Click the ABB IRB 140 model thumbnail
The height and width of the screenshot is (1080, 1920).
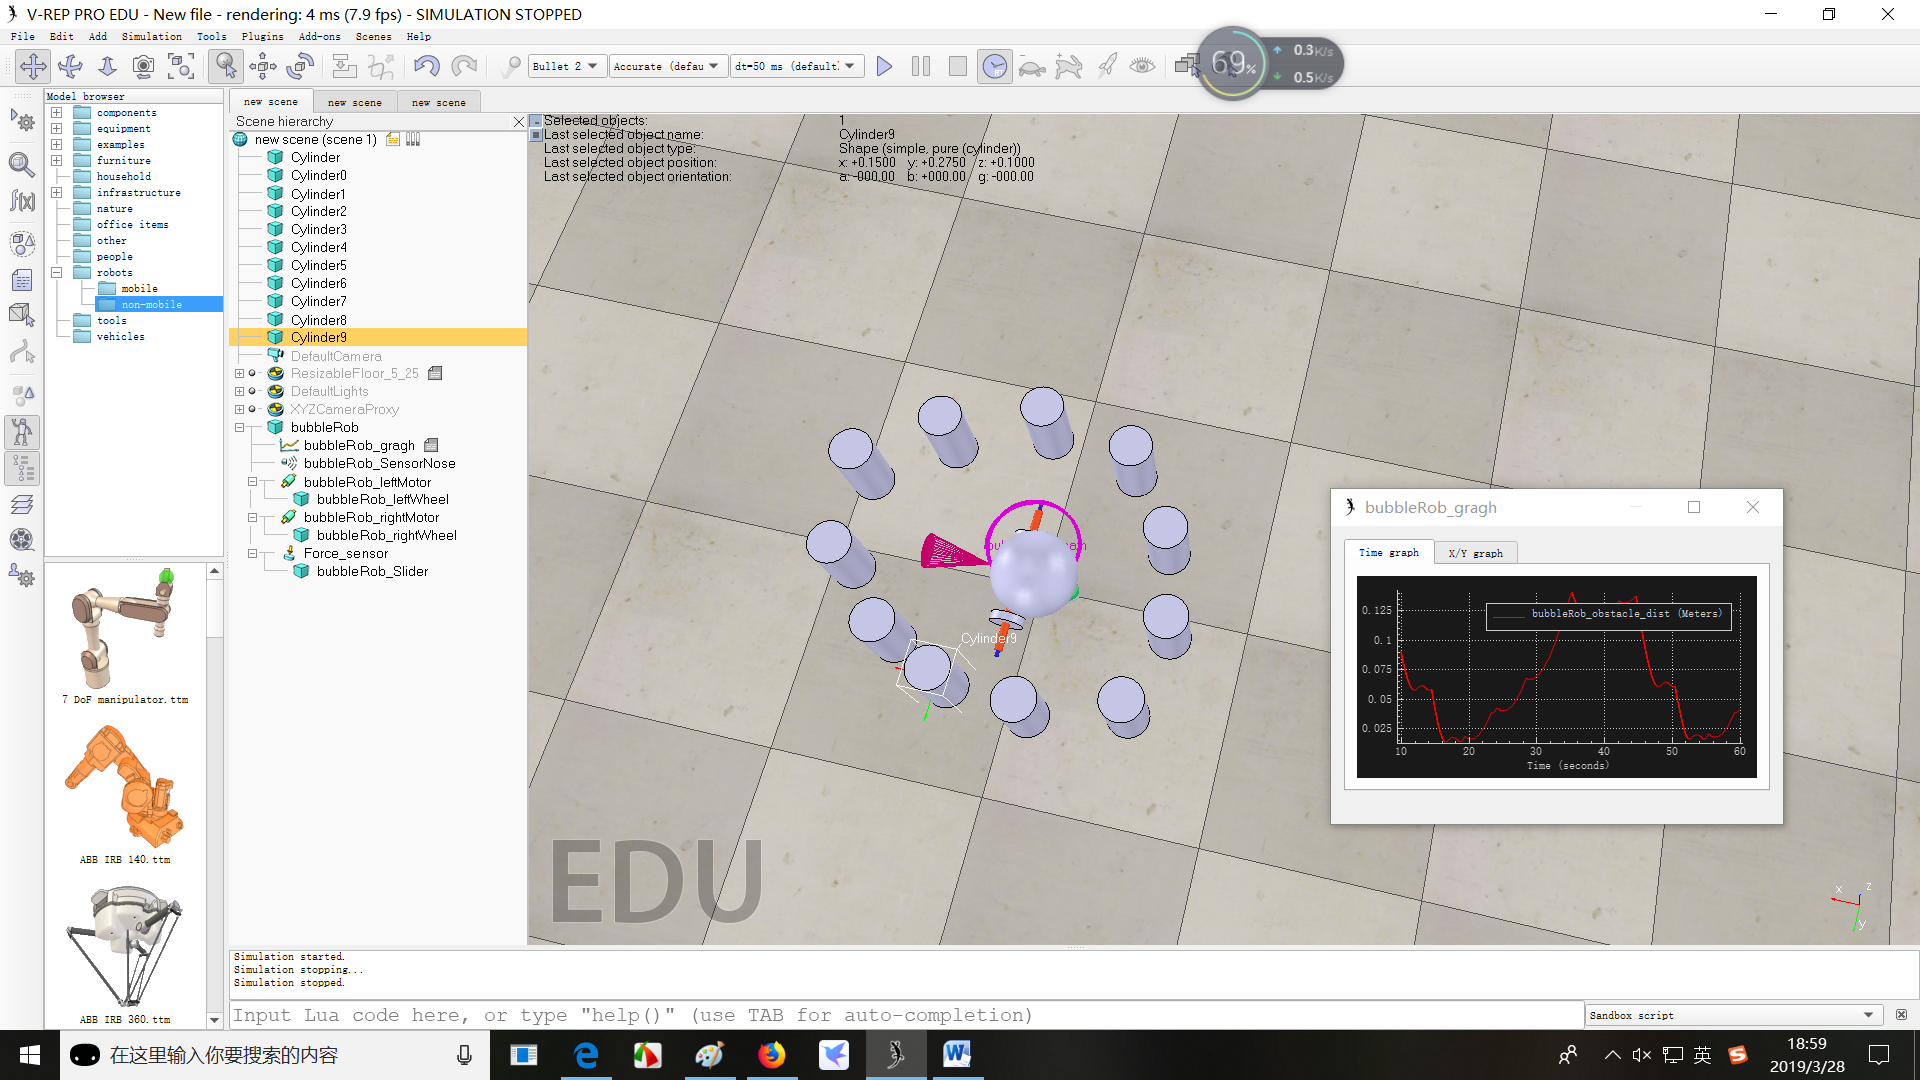125,787
